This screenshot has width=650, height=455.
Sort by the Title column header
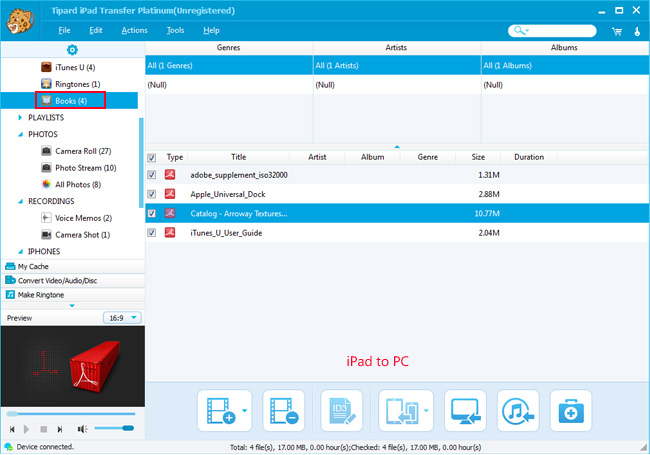click(238, 157)
